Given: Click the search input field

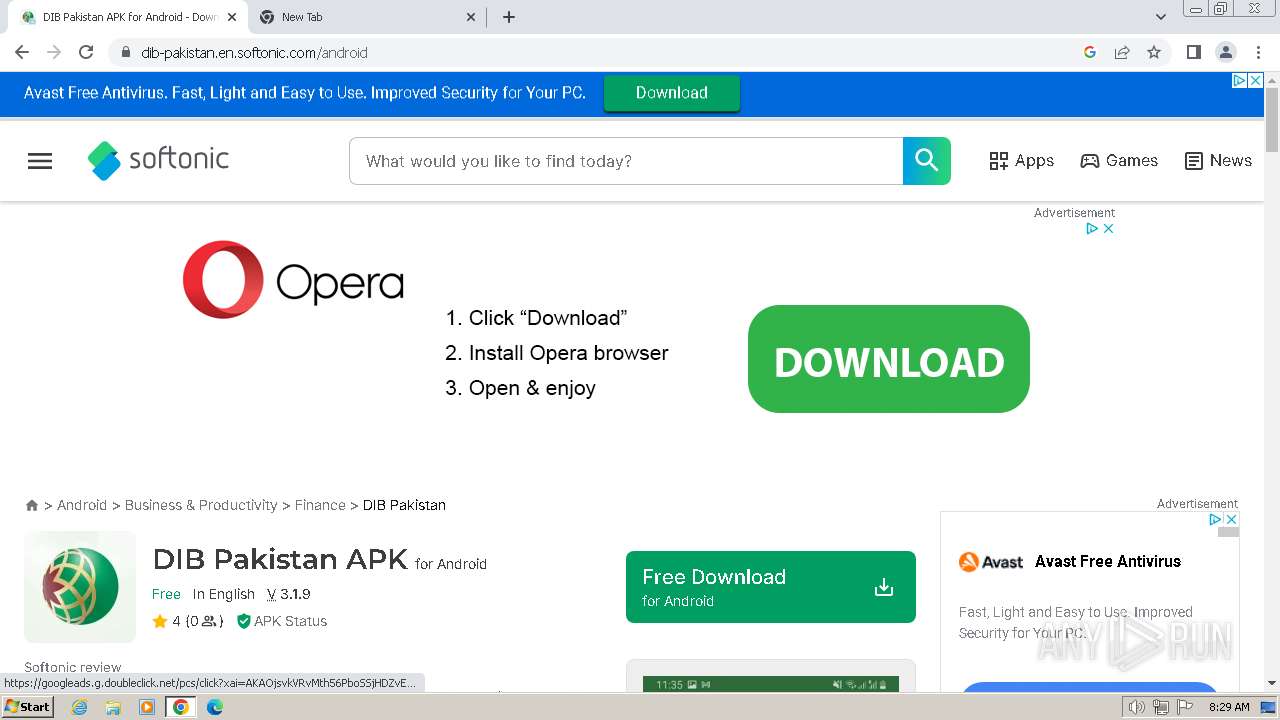Looking at the screenshot, I should [x=626, y=161].
